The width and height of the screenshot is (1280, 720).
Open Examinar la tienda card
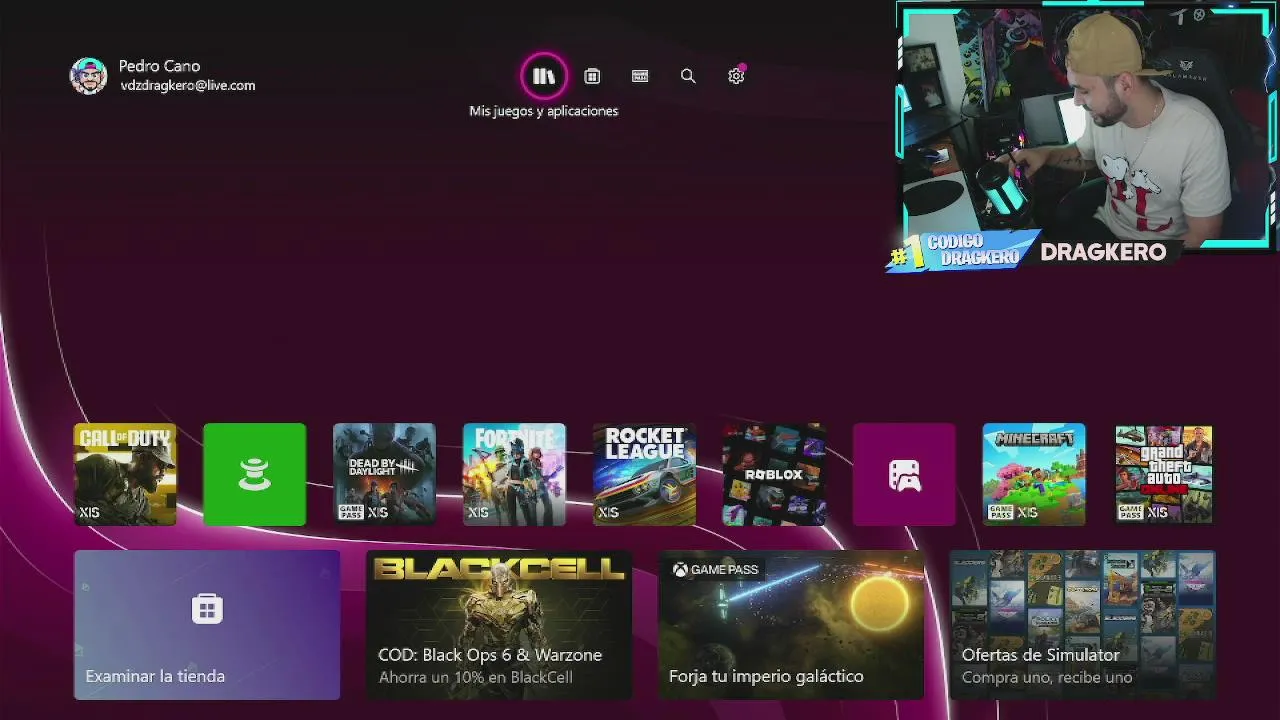coord(207,625)
